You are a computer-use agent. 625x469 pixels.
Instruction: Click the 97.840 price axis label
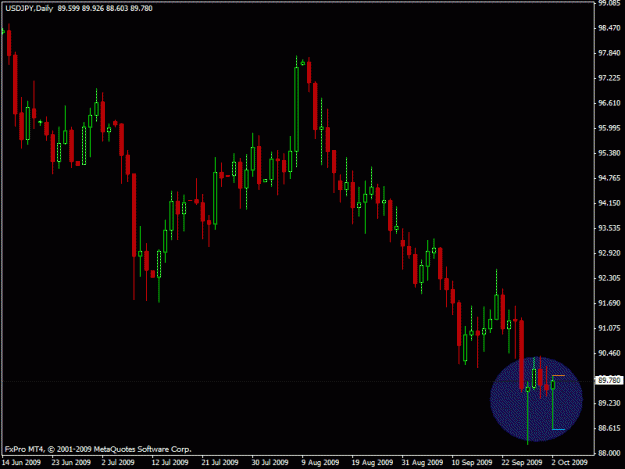click(x=609, y=53)
